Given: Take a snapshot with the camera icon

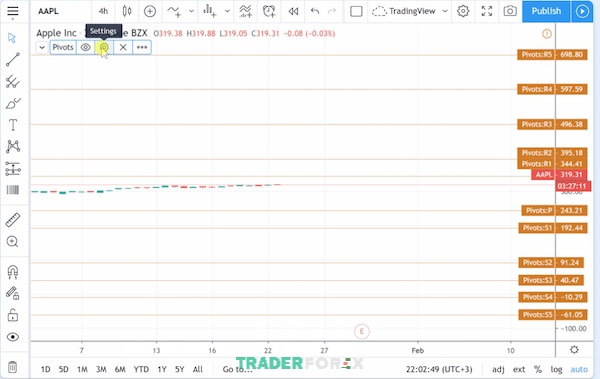Looking at the screenshot, I should 510,11.
